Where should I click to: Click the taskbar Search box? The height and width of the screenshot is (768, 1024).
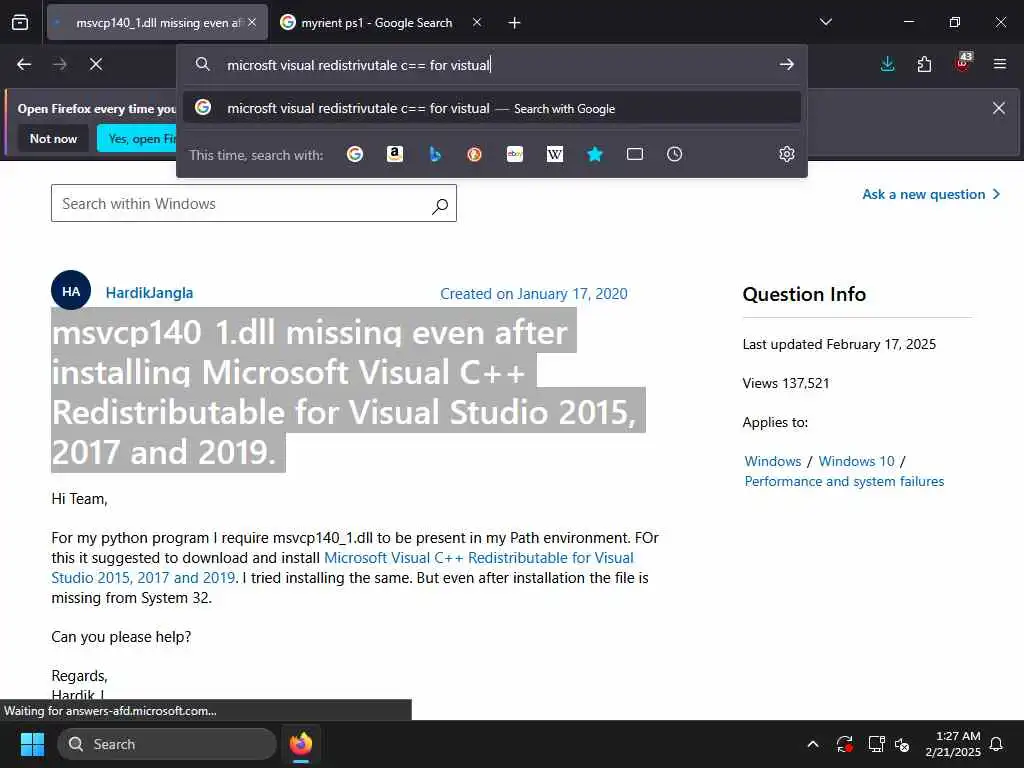tap(167, 744)
